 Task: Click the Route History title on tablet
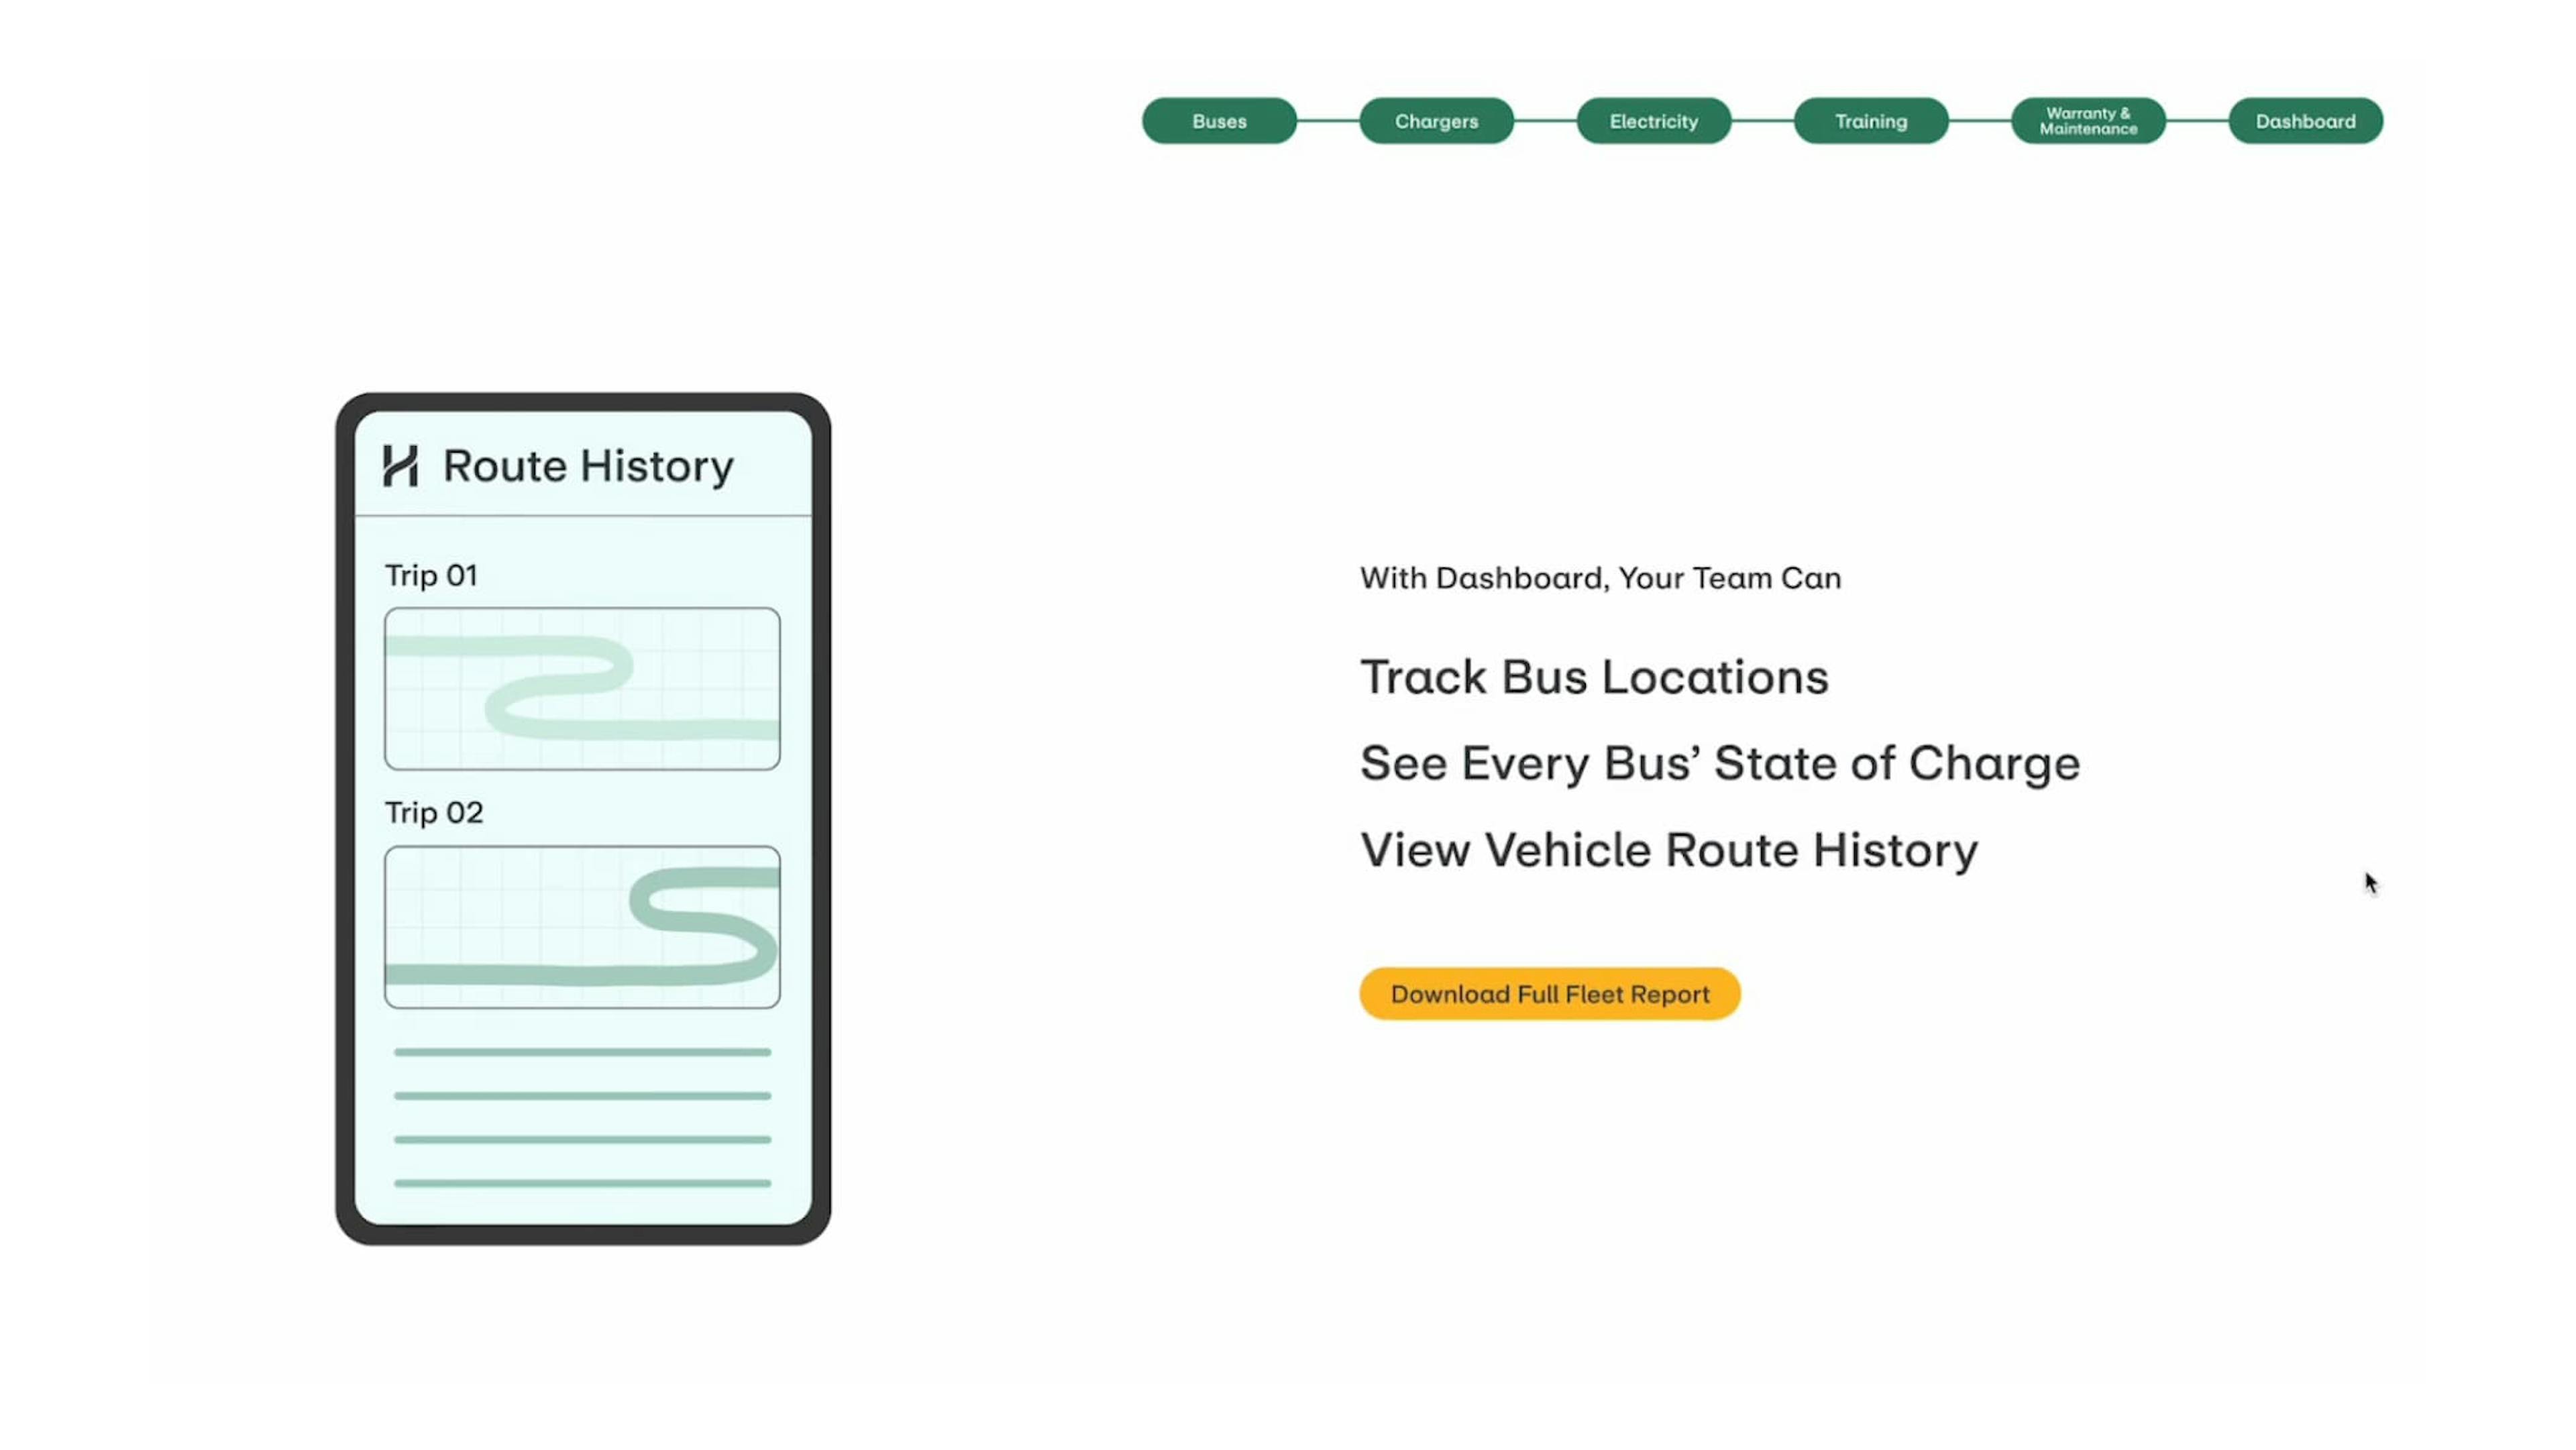coord(588,466)
